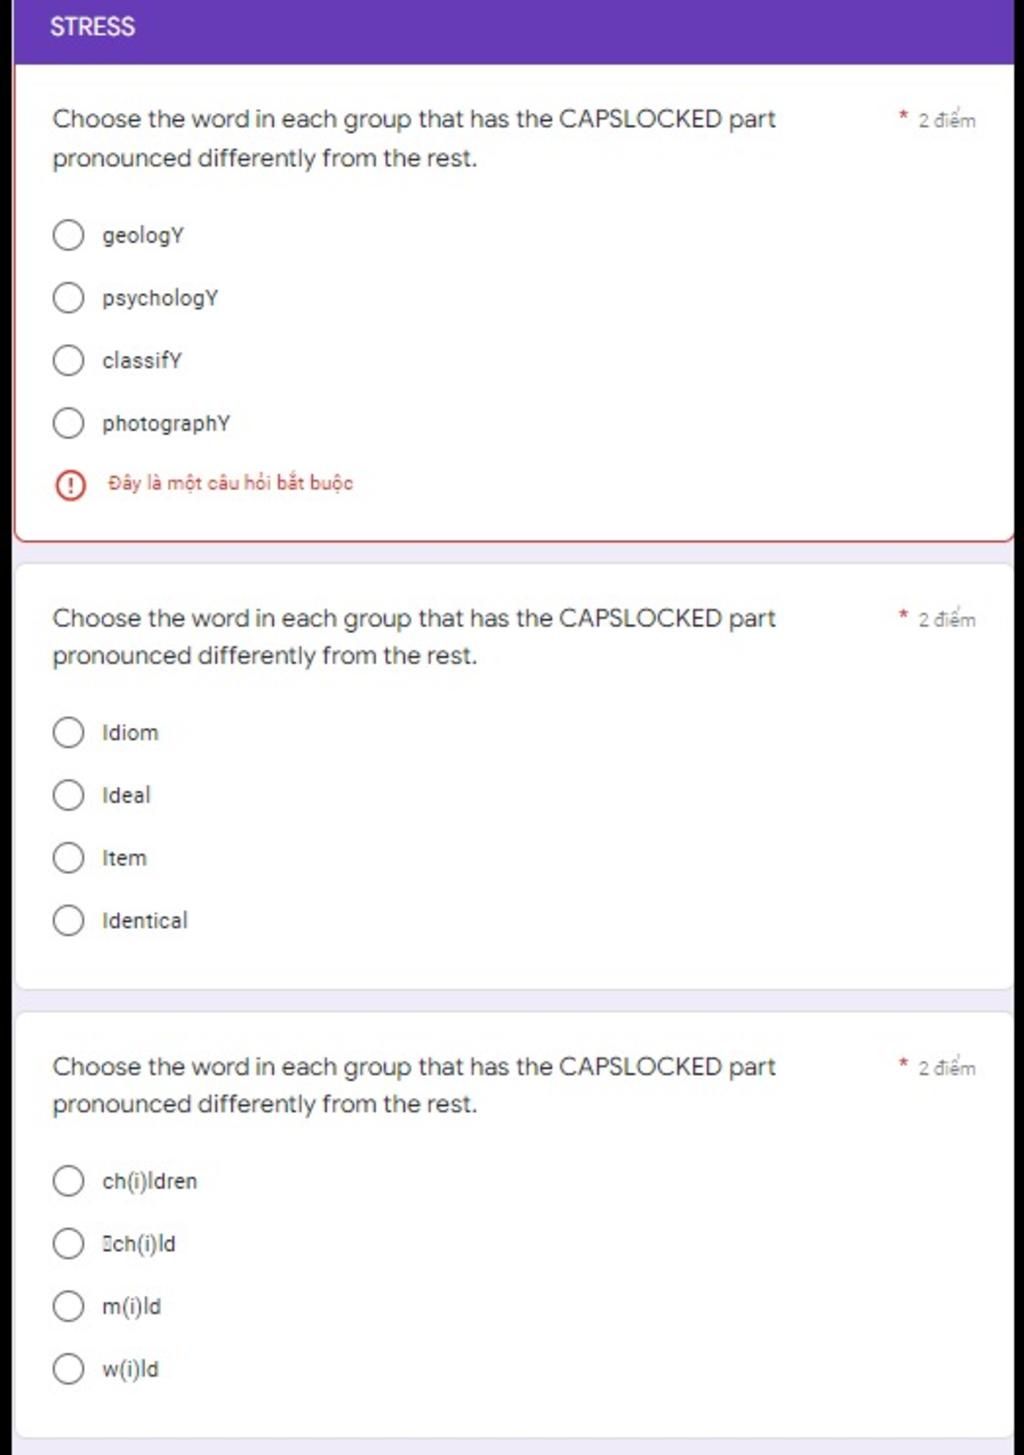Click the red required question message
The image size is (1024, 1455).
(230, 483)
